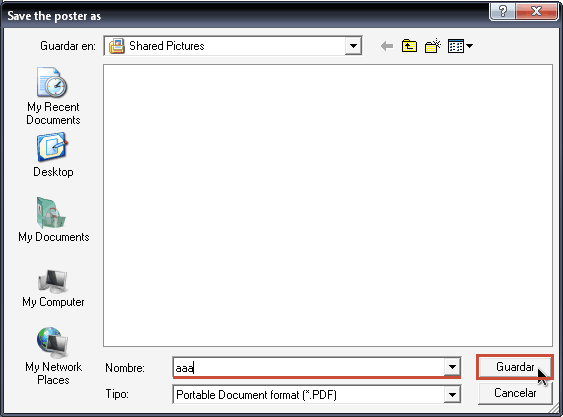Go up one folder level
Viewport: 563px width, 417px height.
409,46
